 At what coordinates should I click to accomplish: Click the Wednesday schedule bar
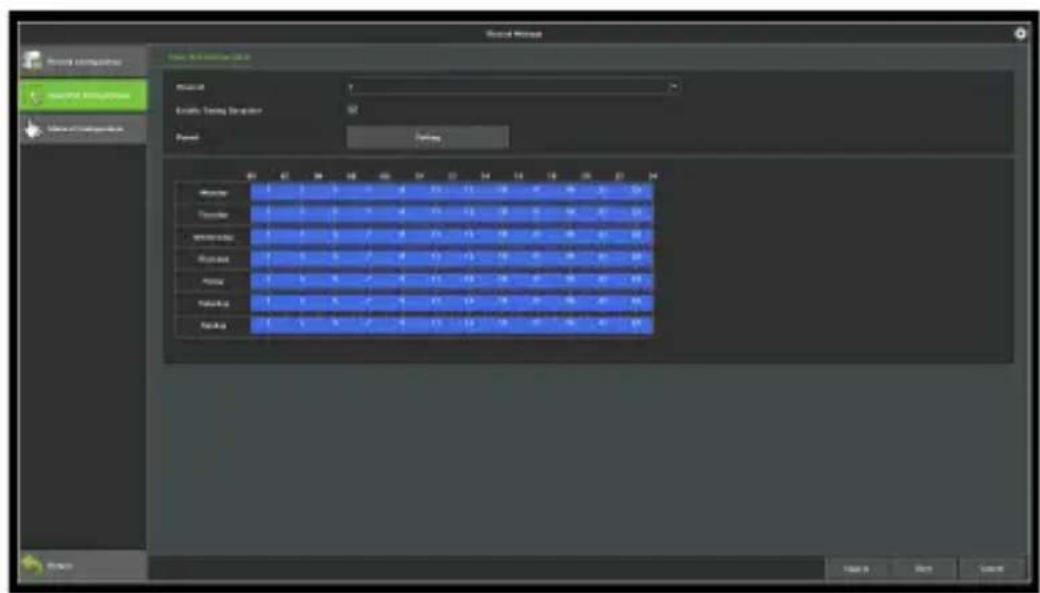coord(452,237)
